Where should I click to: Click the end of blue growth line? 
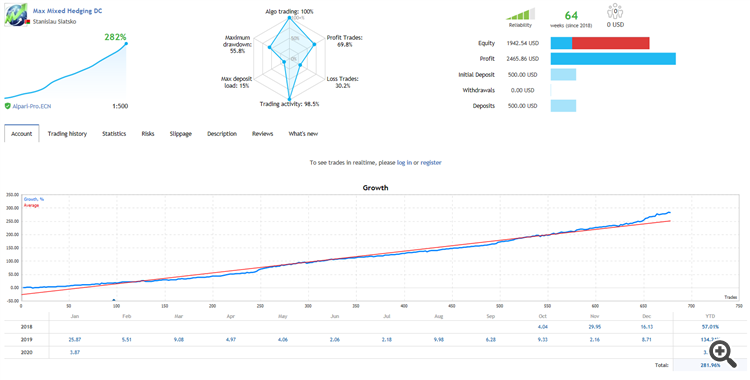(x=669, y=212)
